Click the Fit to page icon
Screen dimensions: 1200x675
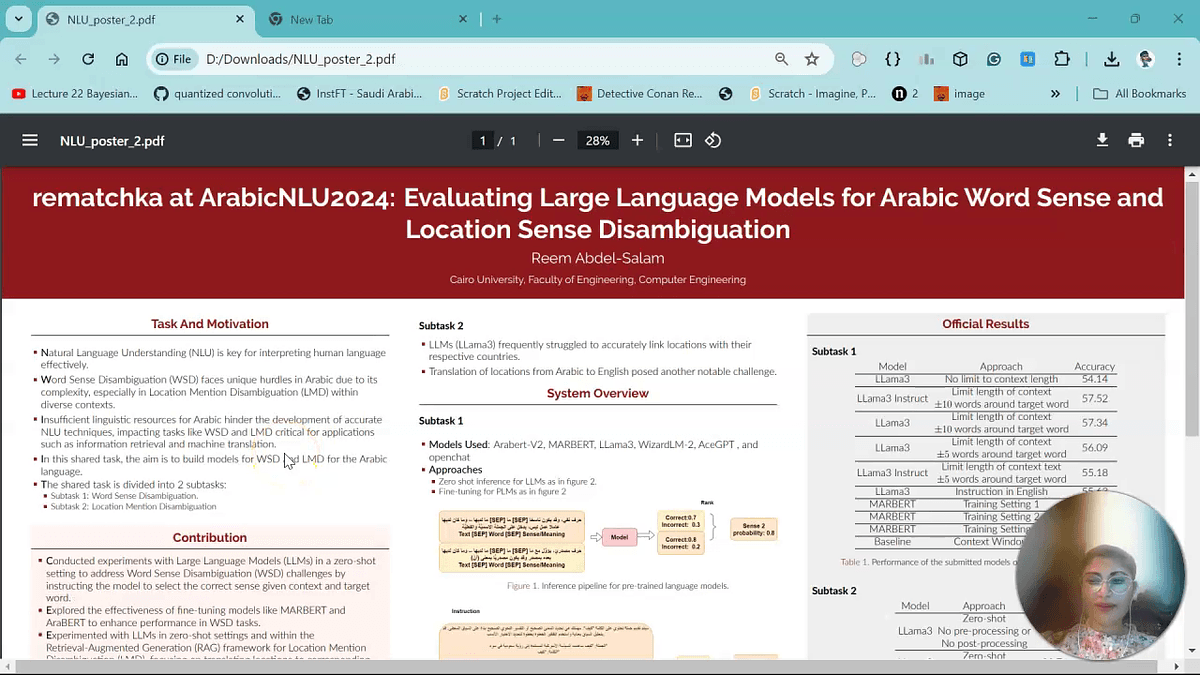click(683, 141)
